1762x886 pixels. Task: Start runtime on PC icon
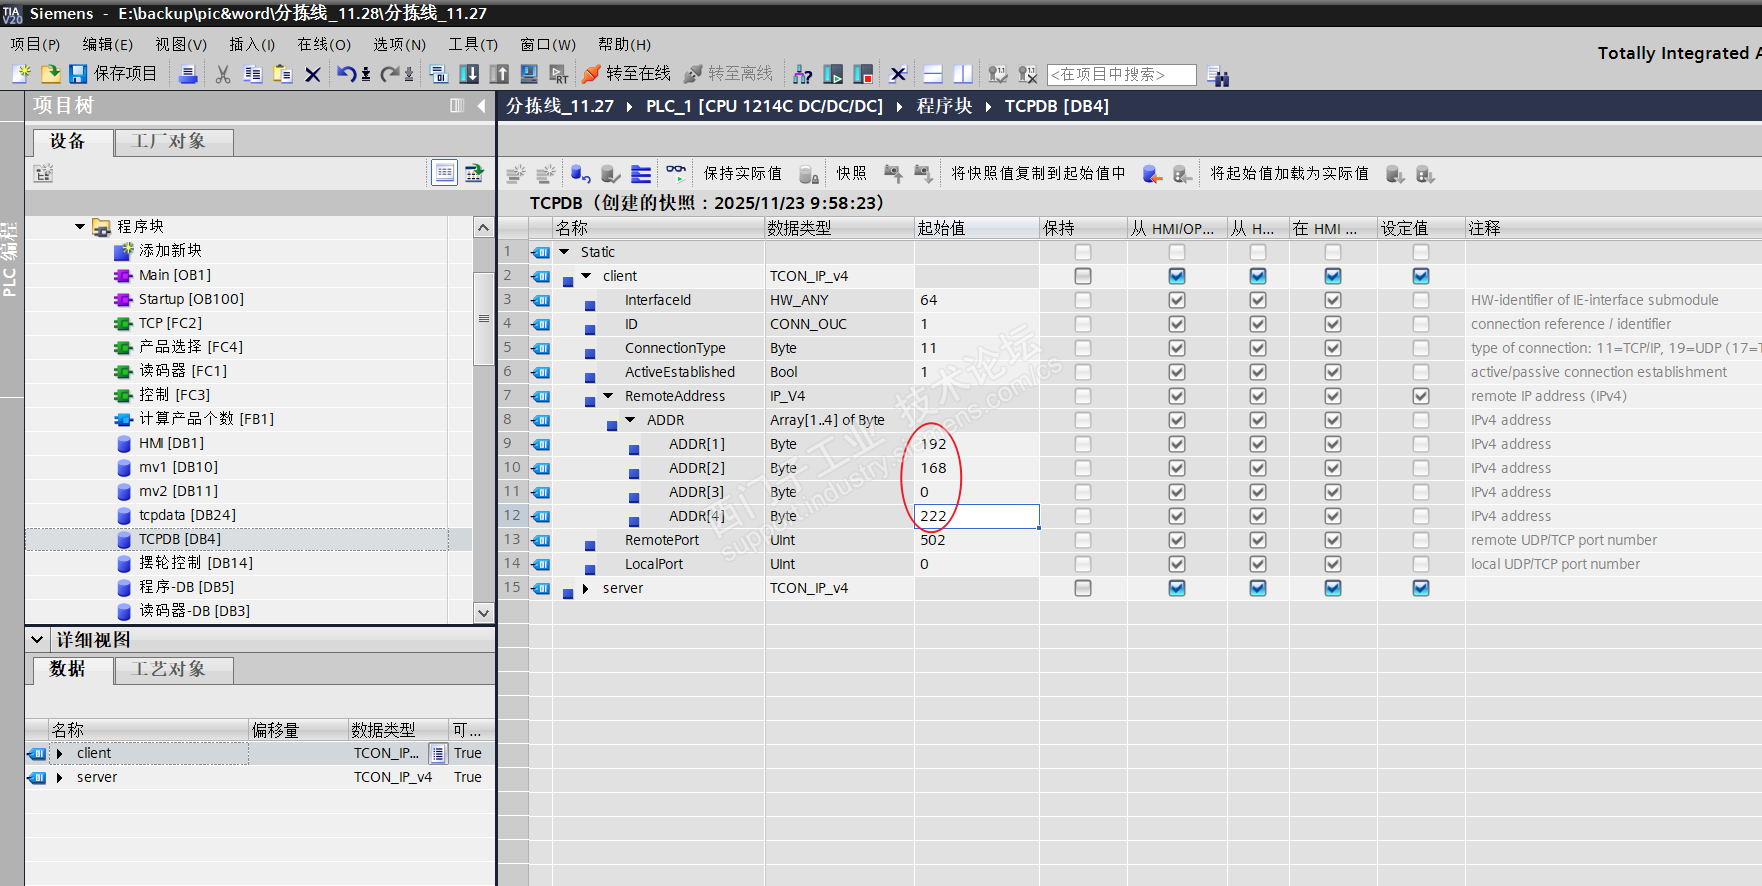point(559,74)
